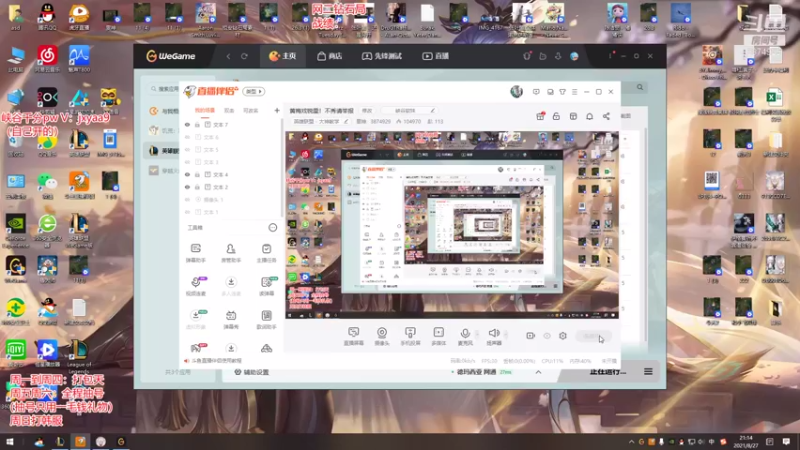Open the gift box icon above the preview
Screen dimensions: 800x450
coord(540,116)
